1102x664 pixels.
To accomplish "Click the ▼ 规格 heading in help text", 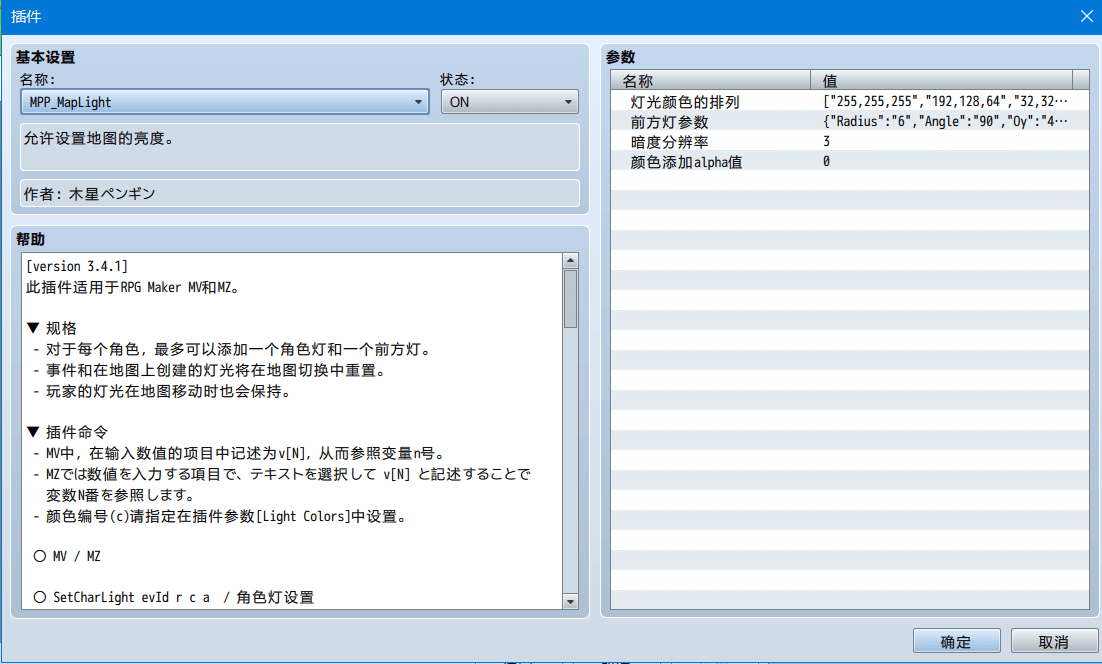I will coord(51,328).
